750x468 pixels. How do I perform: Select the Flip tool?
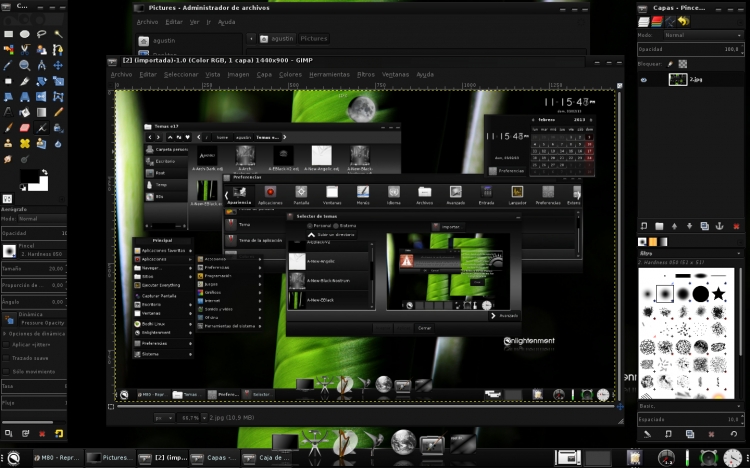[x=42, y=97]
